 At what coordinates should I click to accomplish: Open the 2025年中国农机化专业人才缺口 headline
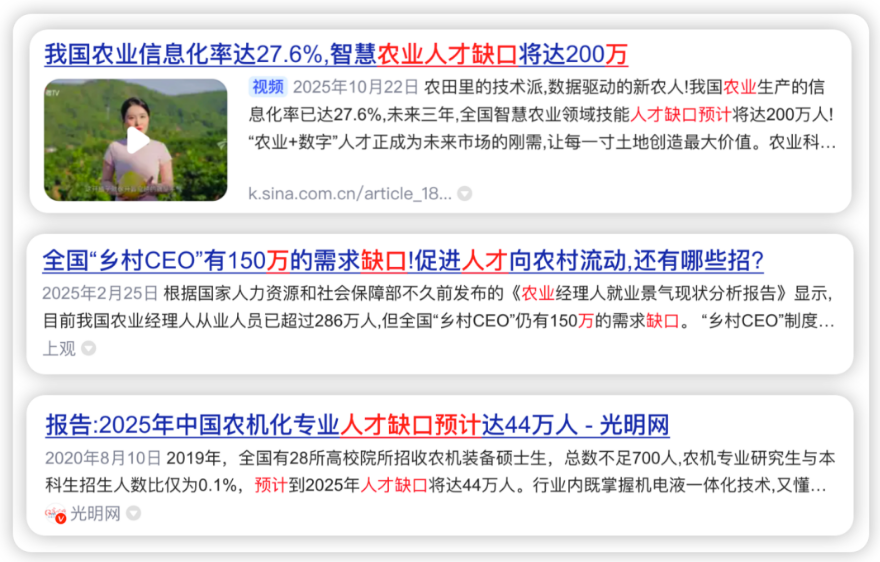356,425
